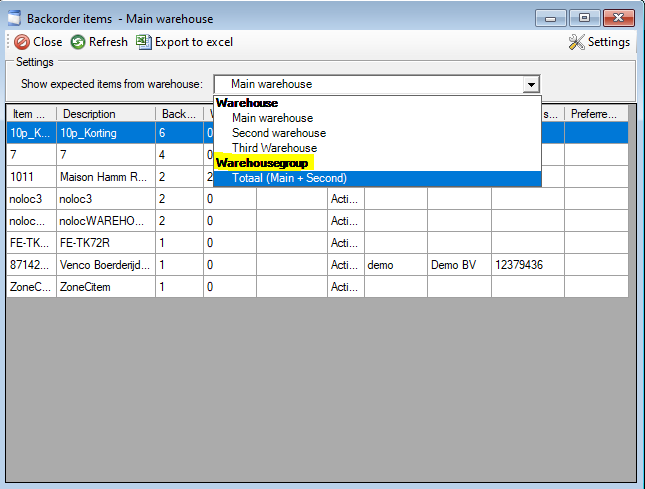Click the Venco Boerderijd... description cell

(x=105, y=265)
